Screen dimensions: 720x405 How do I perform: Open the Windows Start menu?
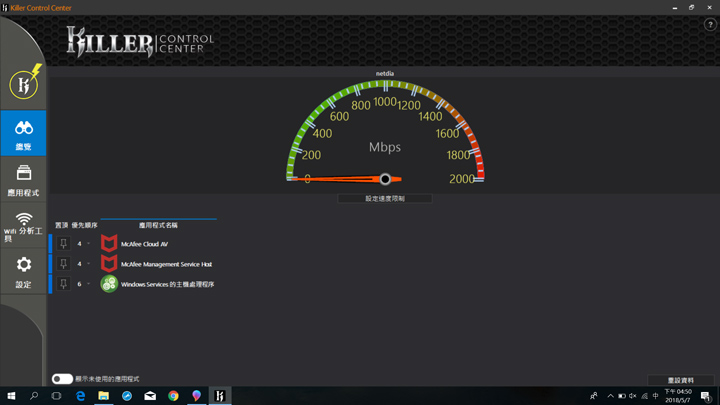[x=11, y=396]
